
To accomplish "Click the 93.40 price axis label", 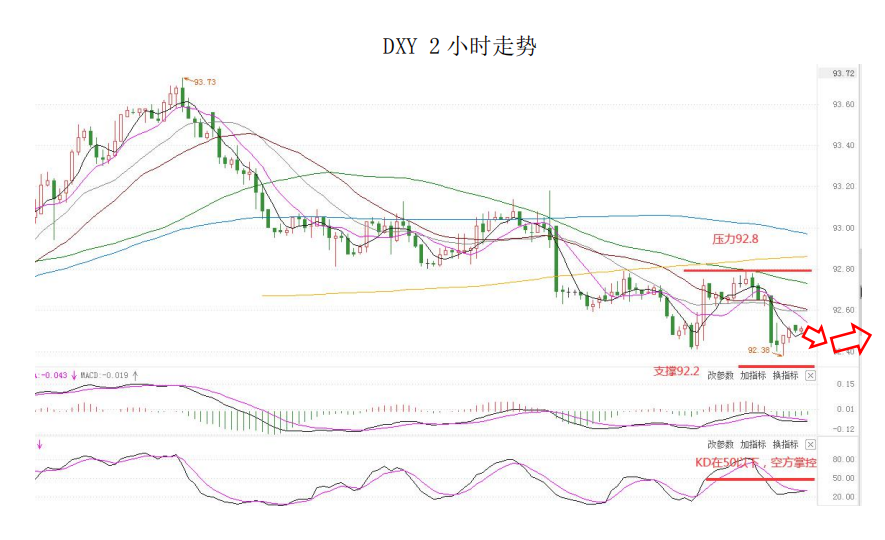I will coord(843,146).
